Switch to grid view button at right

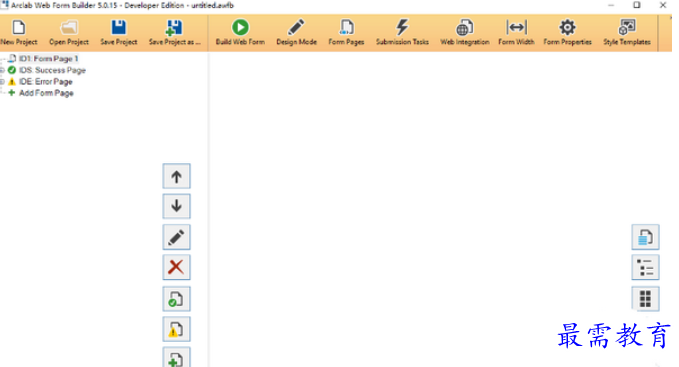click(645, 299)
